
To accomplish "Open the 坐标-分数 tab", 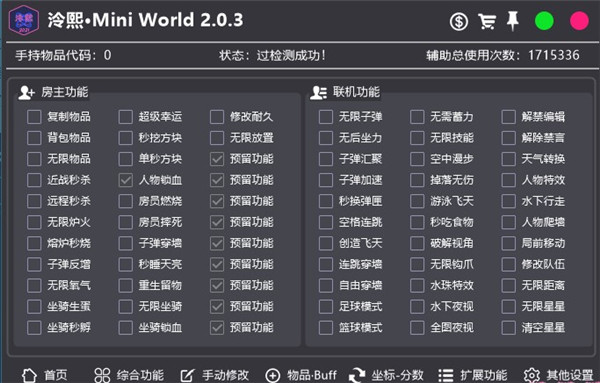I will coord(386,375).
